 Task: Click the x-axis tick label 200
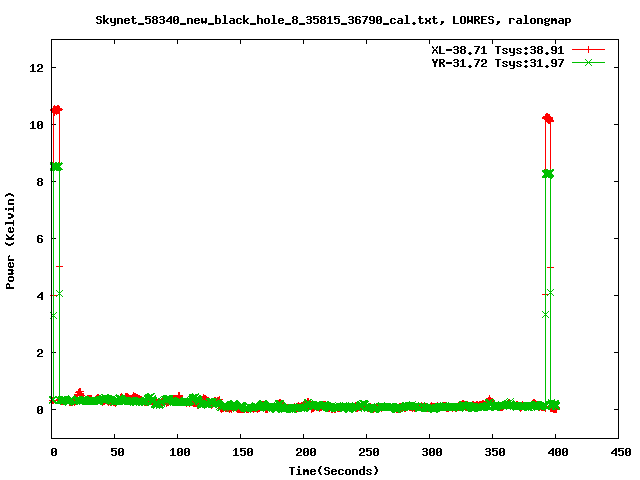[x=304, y=452]
